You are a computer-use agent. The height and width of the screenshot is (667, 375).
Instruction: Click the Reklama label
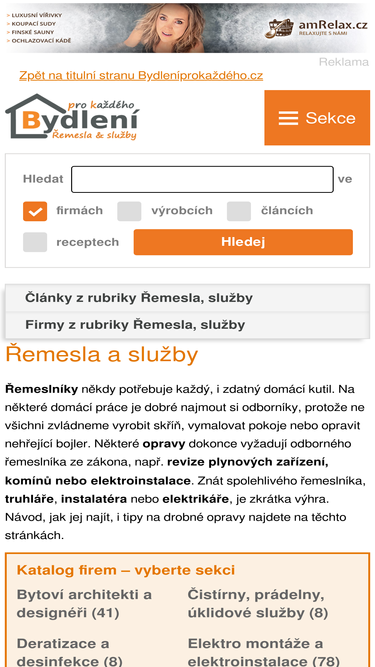tap(344, 62)
